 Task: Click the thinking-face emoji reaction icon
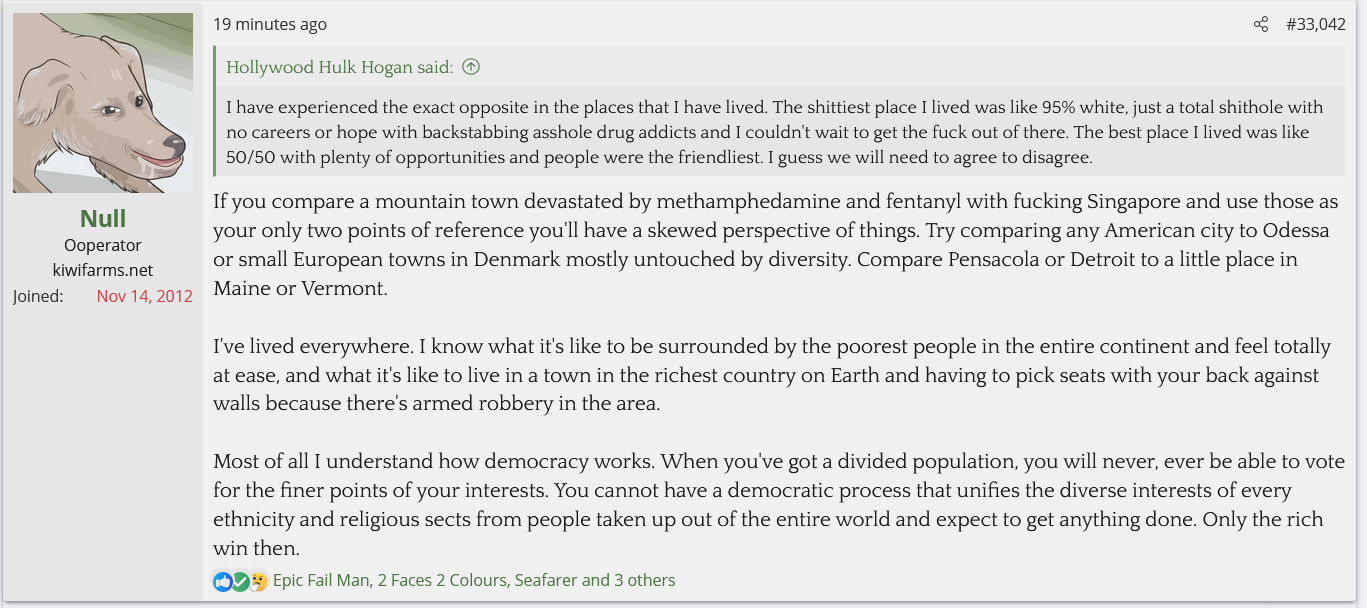[258, 581]
